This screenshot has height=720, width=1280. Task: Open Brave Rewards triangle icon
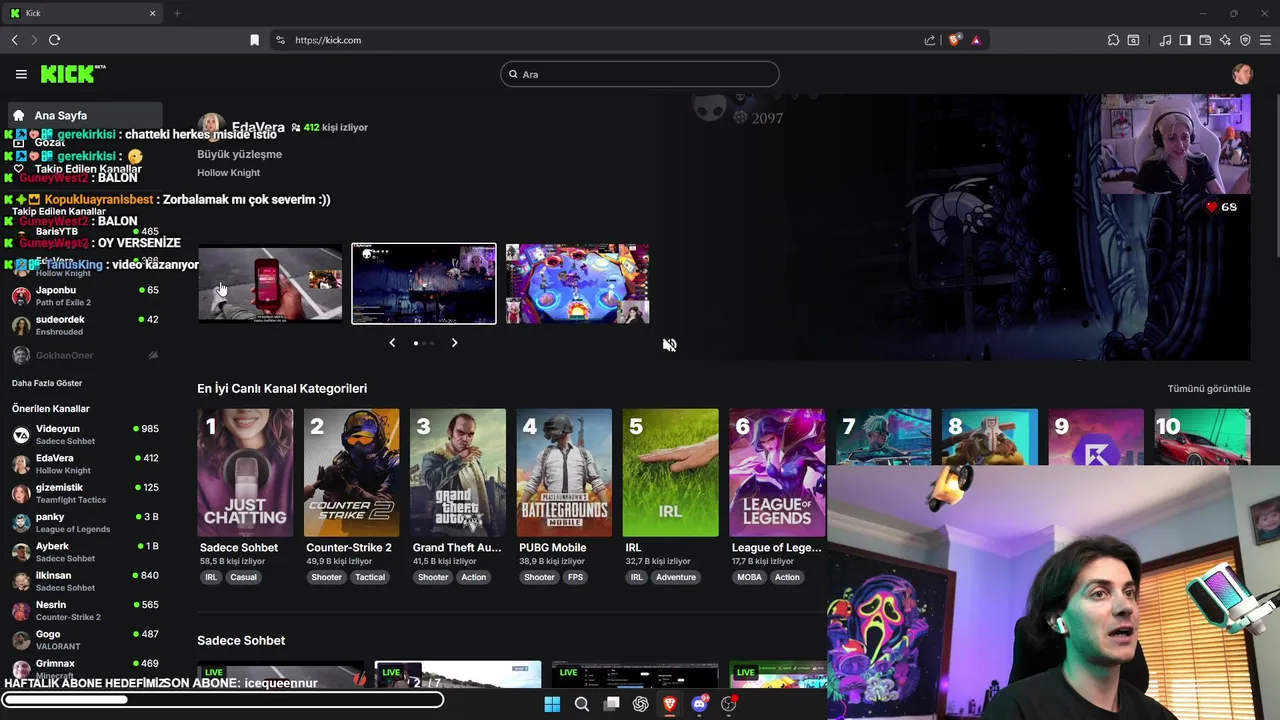(976, 40)
